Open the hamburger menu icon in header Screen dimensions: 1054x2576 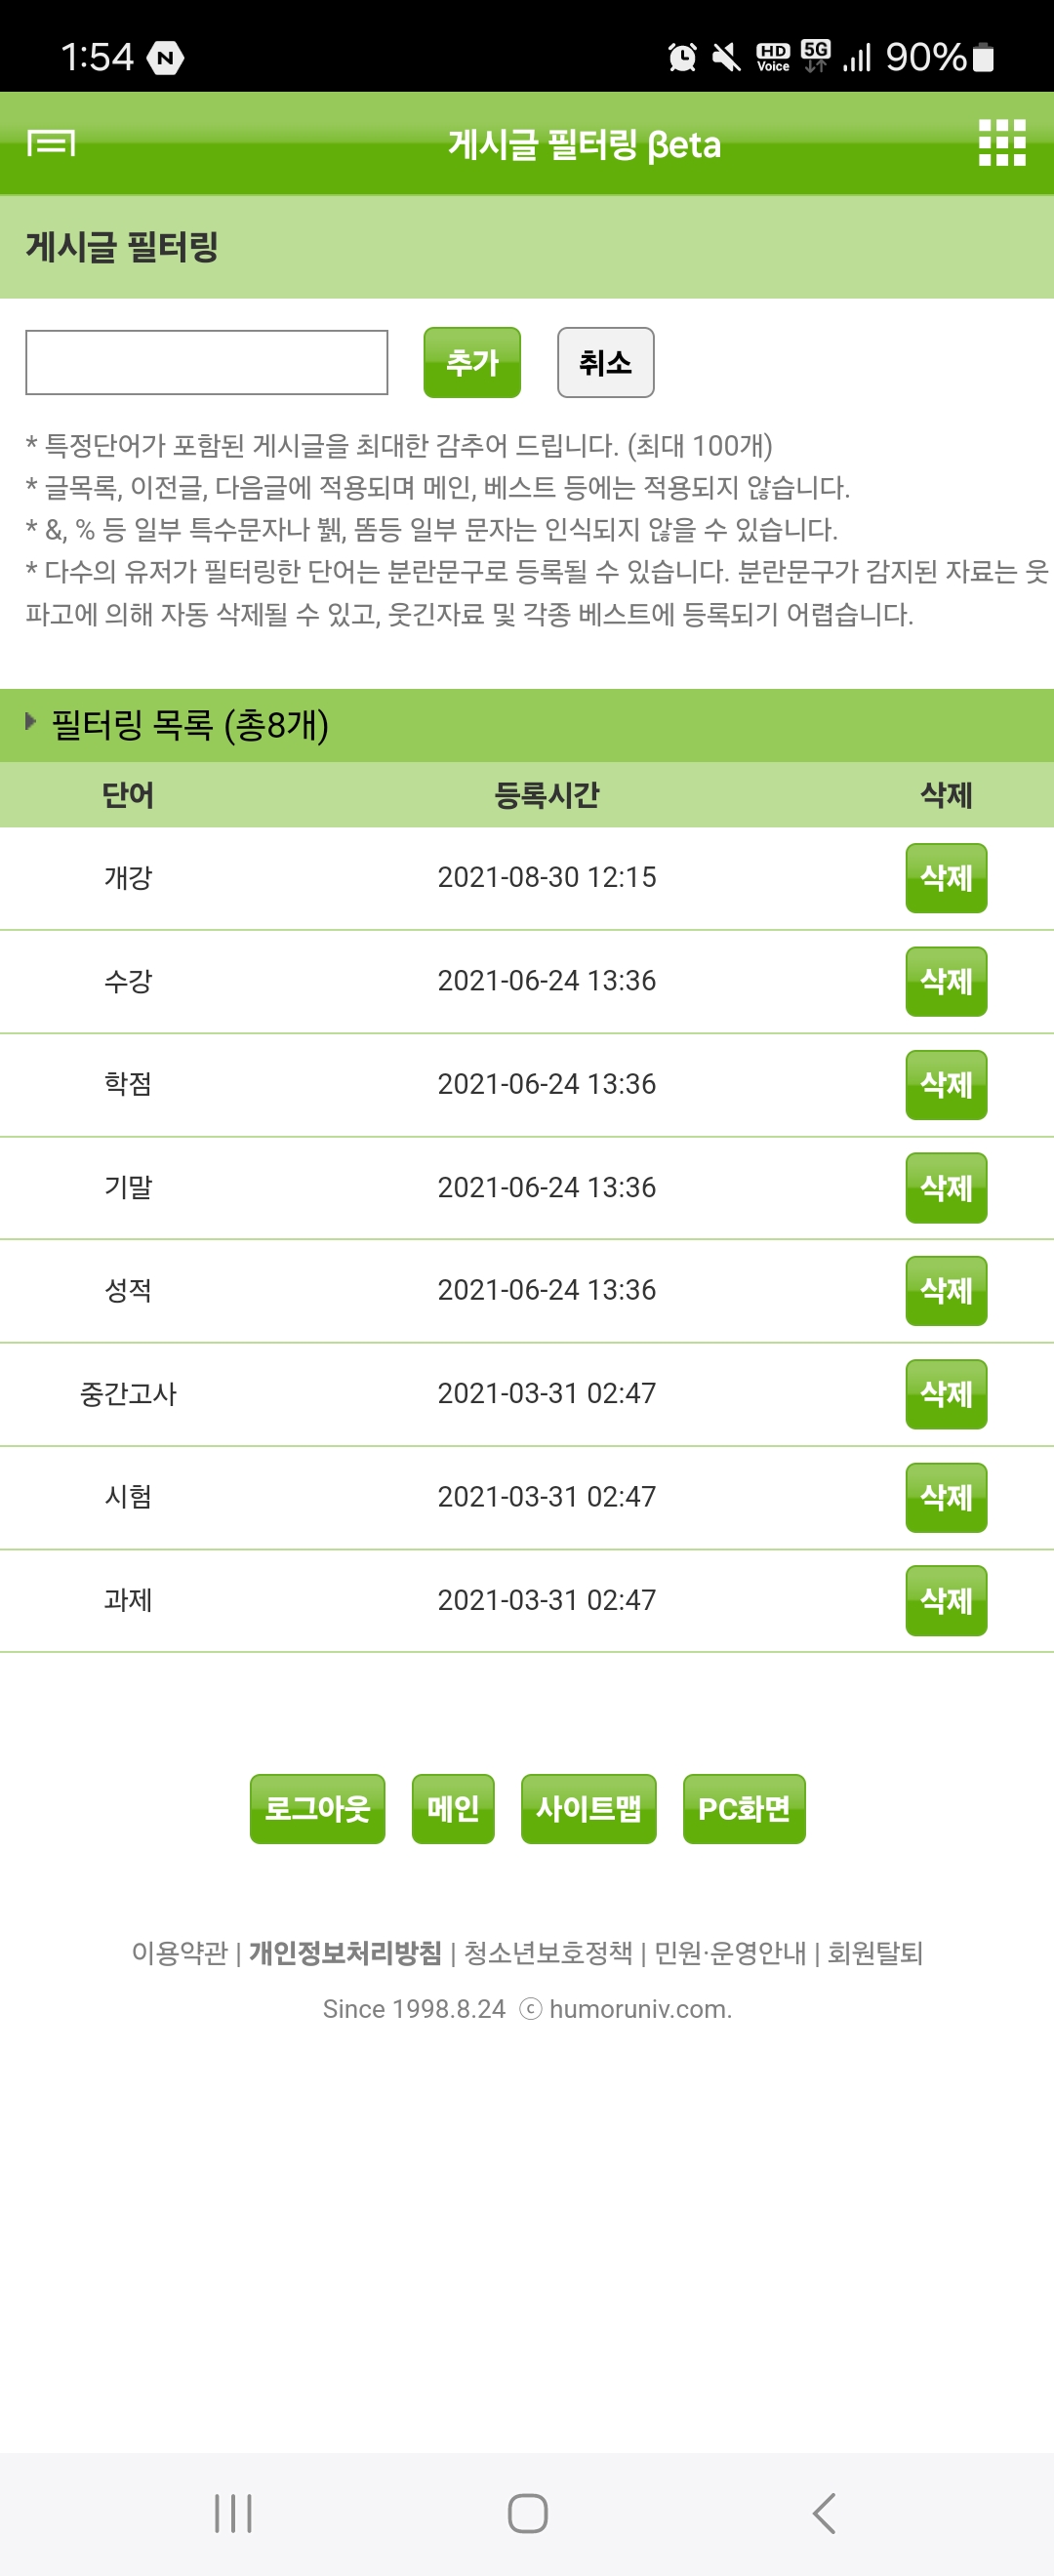click(51, 144)
